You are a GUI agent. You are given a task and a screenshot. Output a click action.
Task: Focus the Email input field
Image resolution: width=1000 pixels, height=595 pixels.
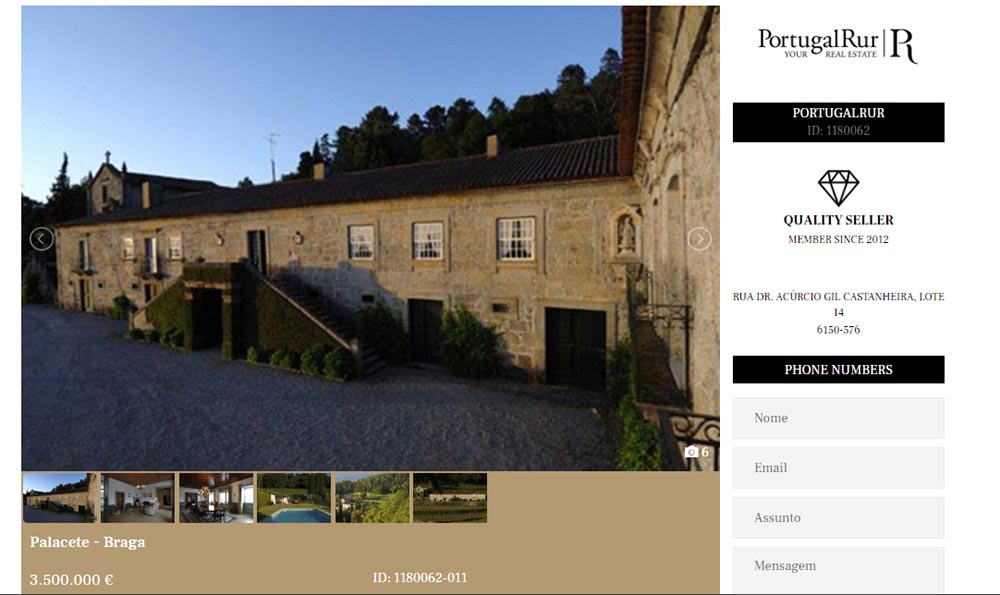pyautogui.click(x=838, y=467)
